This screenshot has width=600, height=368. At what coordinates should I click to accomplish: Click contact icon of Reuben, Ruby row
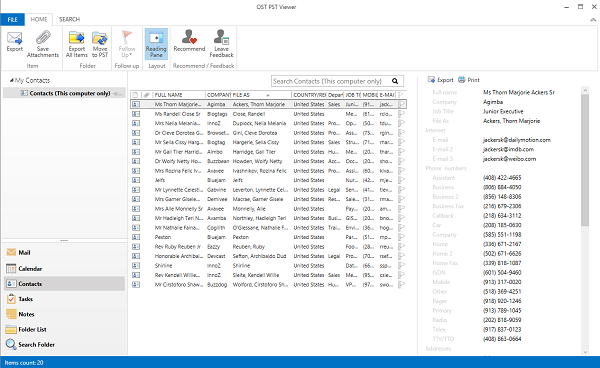tap(136, 247)
